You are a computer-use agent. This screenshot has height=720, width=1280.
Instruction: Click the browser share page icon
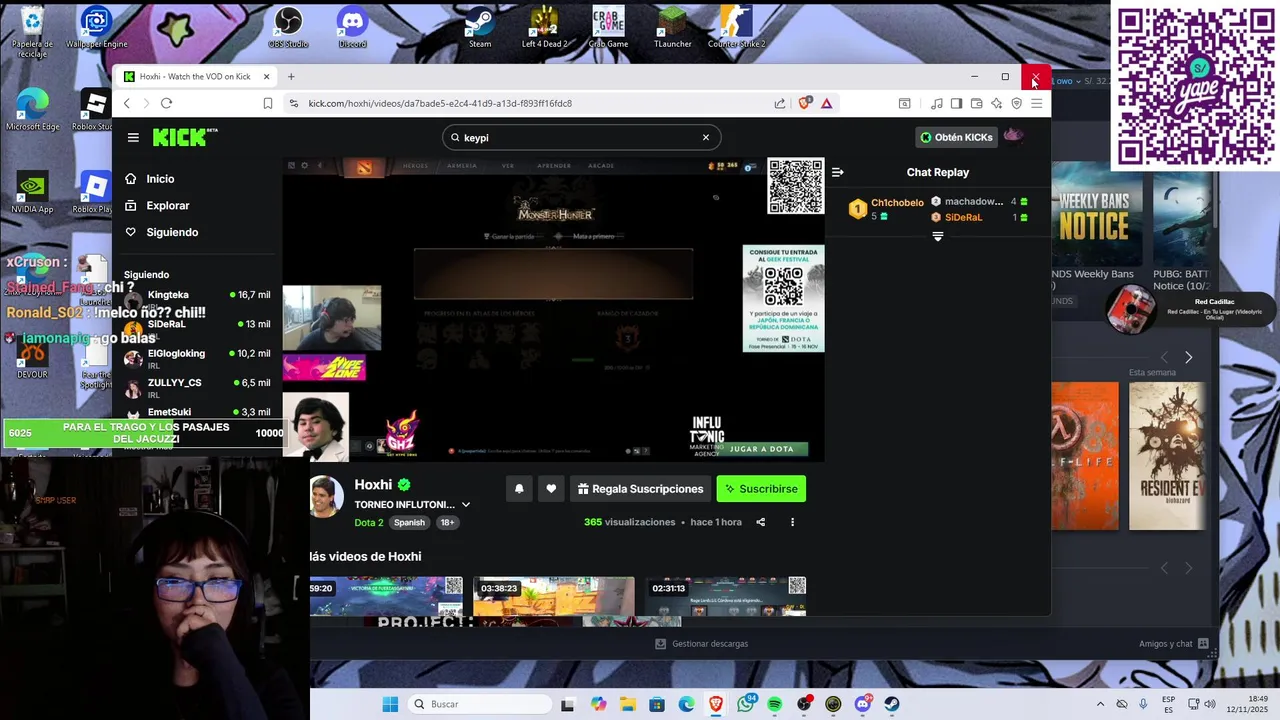point(780,103)
